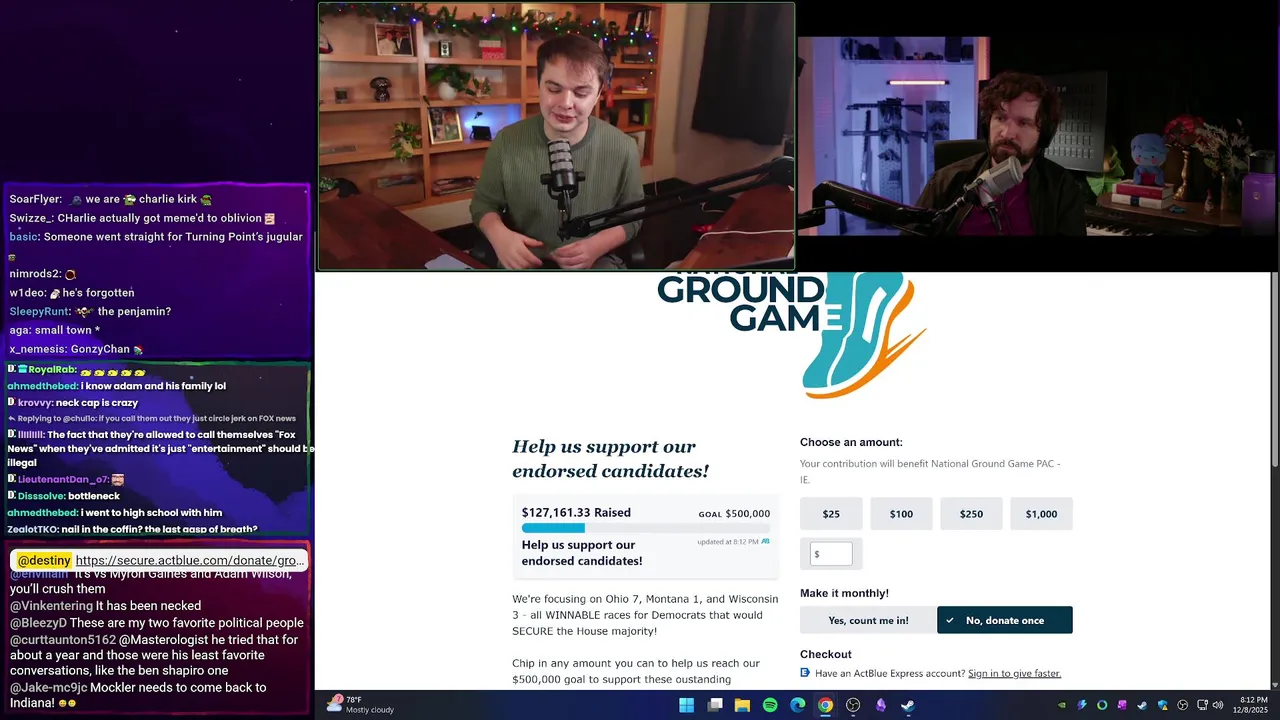Click the National Ground Game logo
The height and width of the screenshot is (720, 1280).
(791, 334)
